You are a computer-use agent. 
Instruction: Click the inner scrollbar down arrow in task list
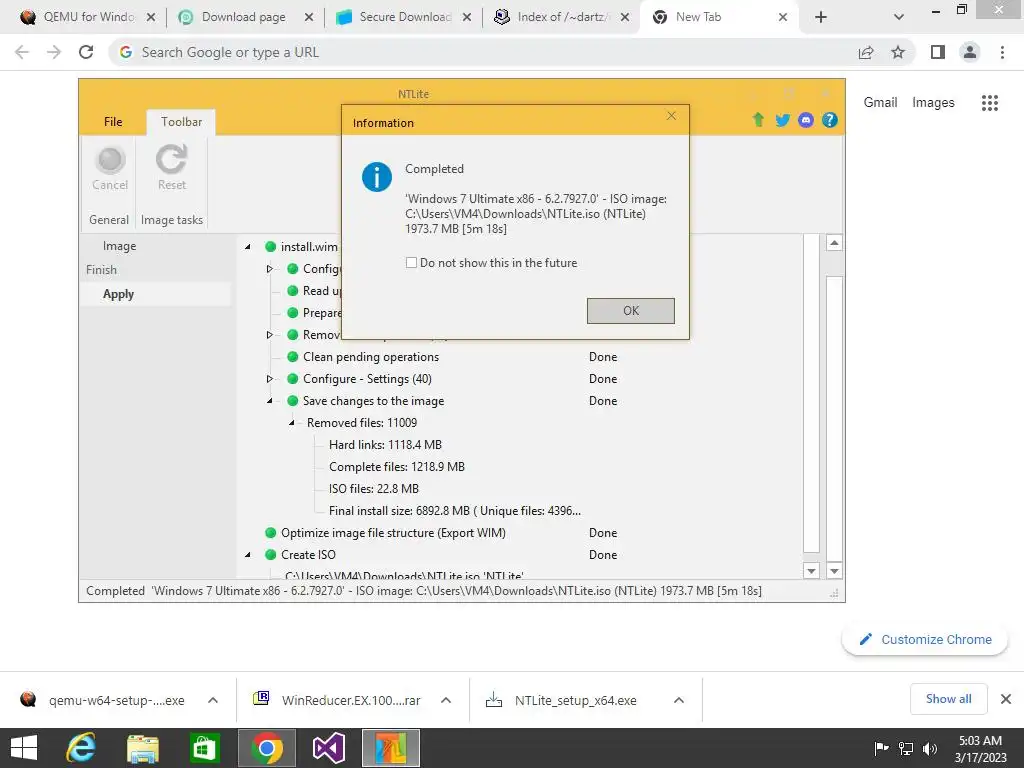(x=811, y=571)
